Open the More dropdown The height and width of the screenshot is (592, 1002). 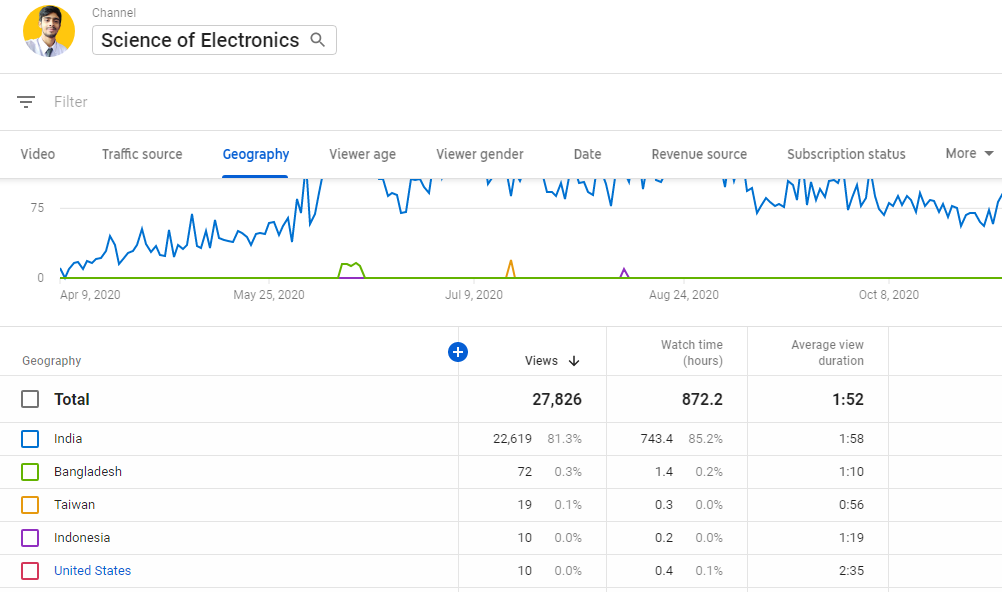(x=967, y=154)
